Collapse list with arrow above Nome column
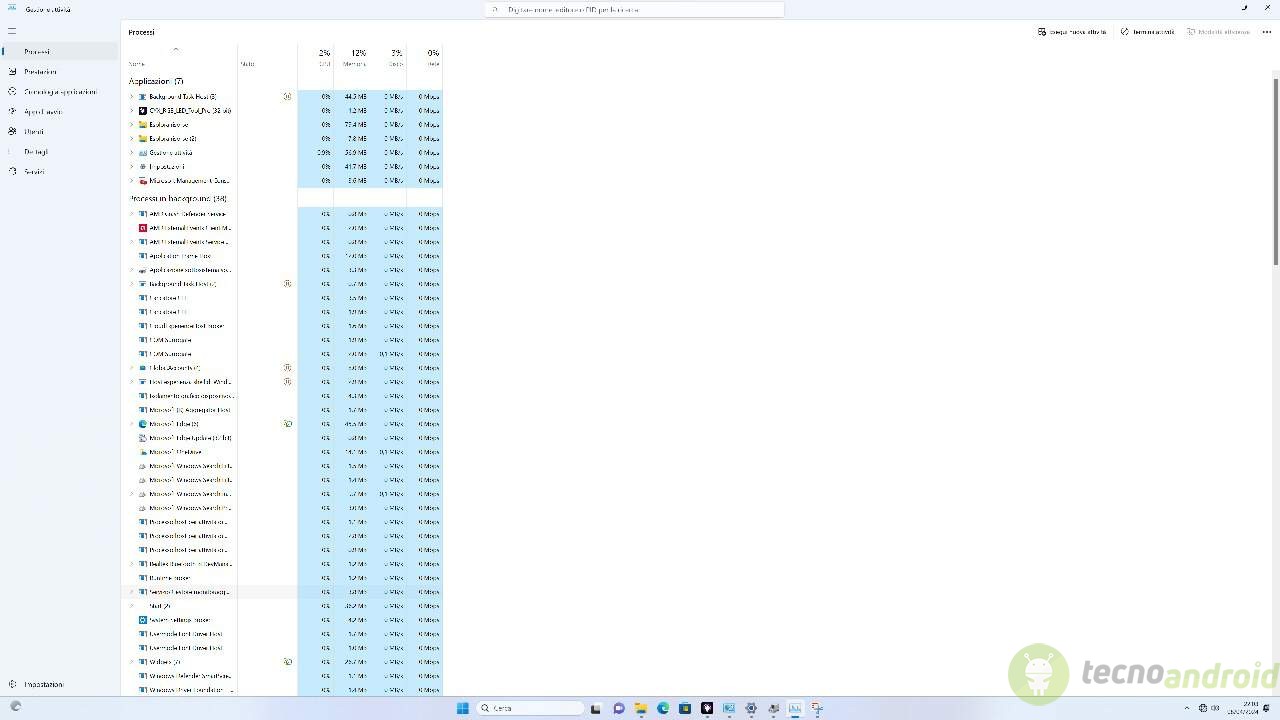Viewport: 1280px width, 720px height. click(176, 49)
